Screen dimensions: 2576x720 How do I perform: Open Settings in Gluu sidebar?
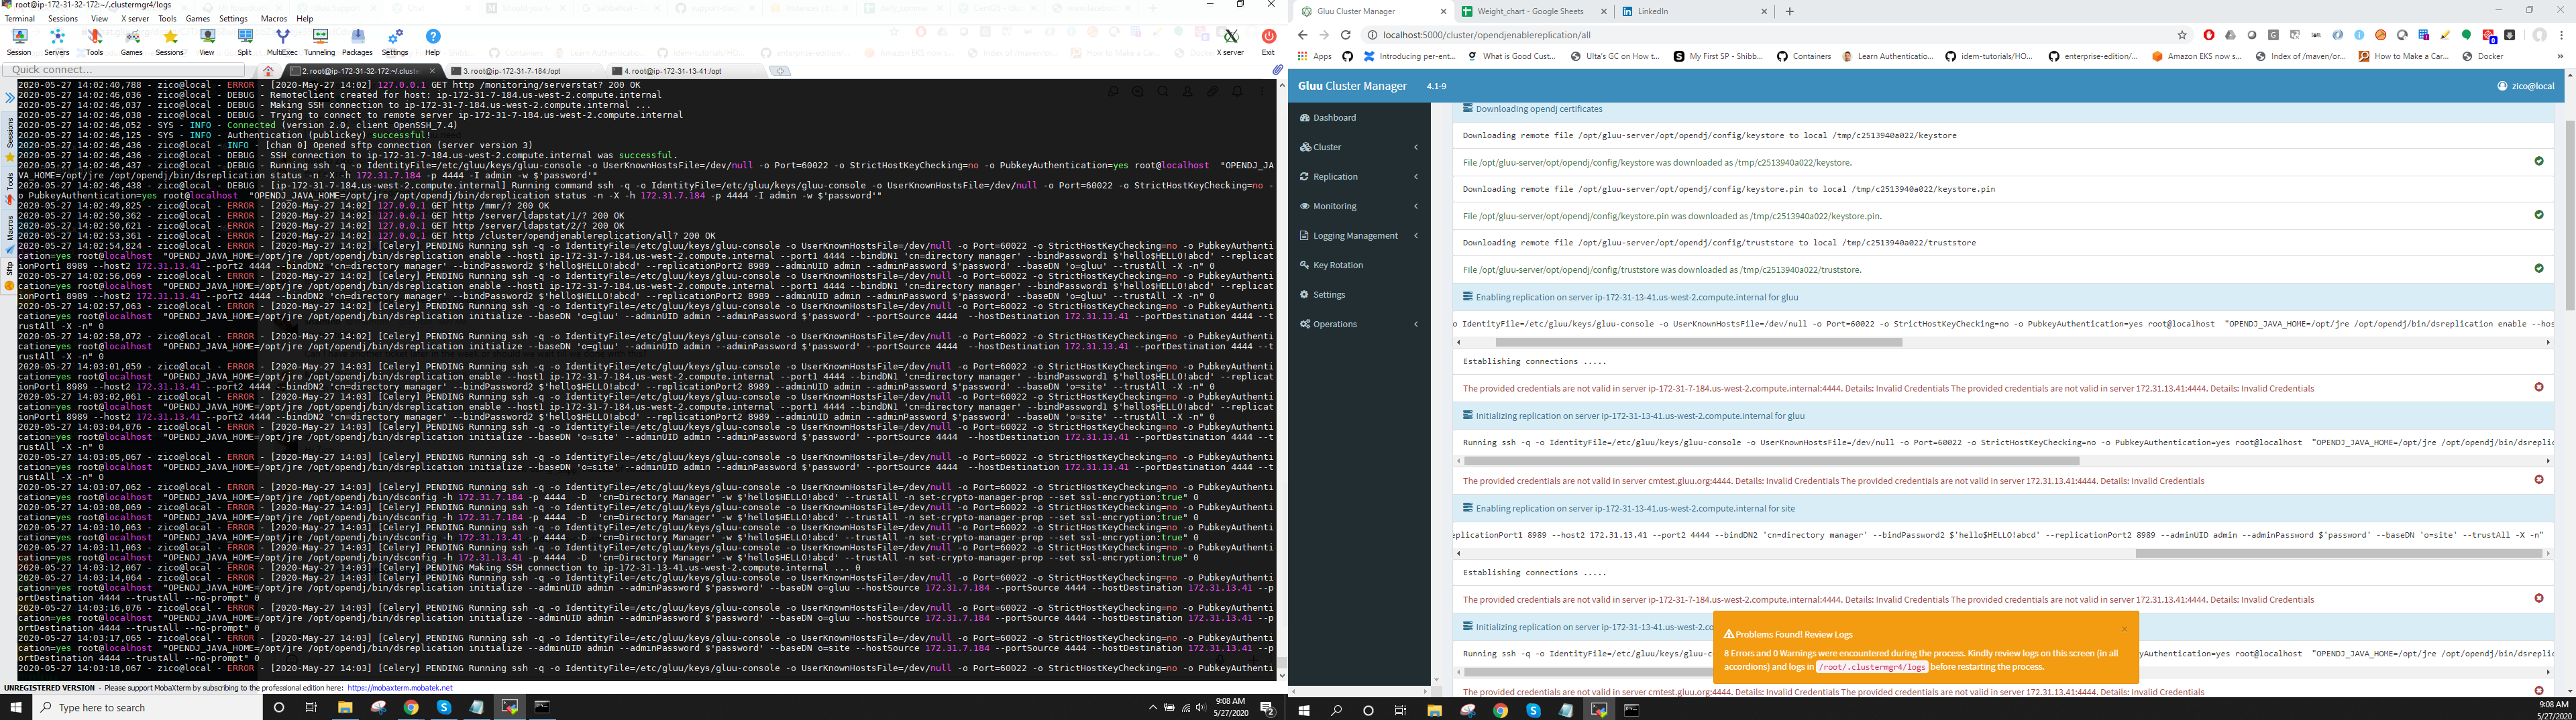pos(1359,295)
